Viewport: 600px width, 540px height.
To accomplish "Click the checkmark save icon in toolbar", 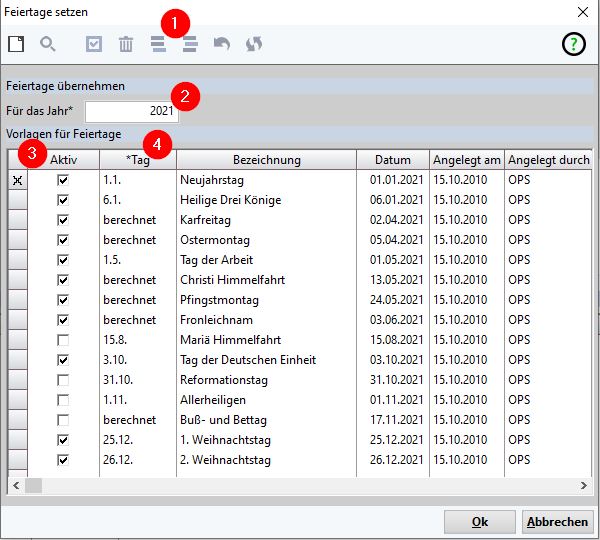I will pyautogui.click(x=94, y=44).
